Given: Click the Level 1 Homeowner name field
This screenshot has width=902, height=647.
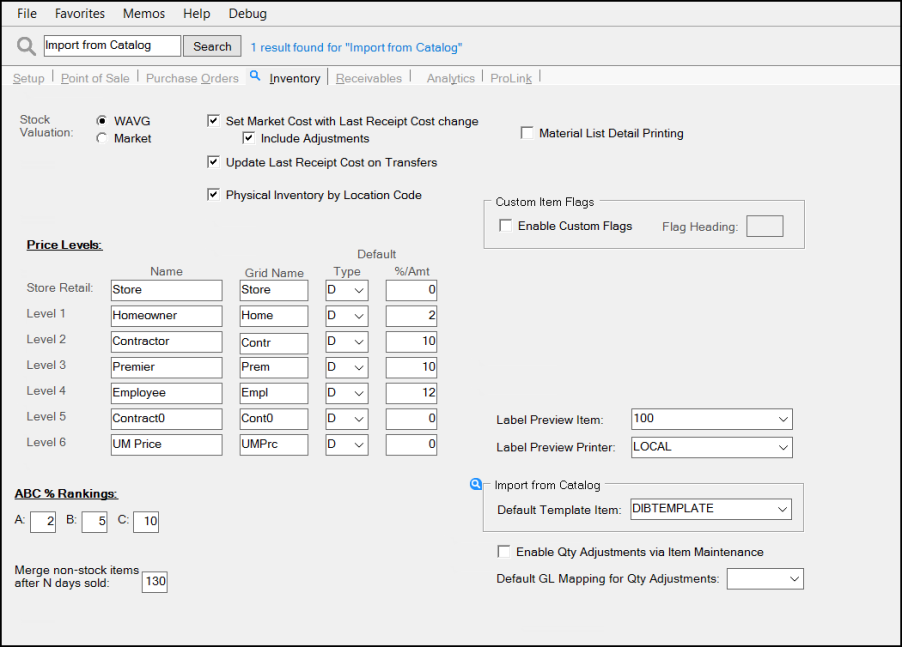Looking at the screenshot, I should coord(166,316).
